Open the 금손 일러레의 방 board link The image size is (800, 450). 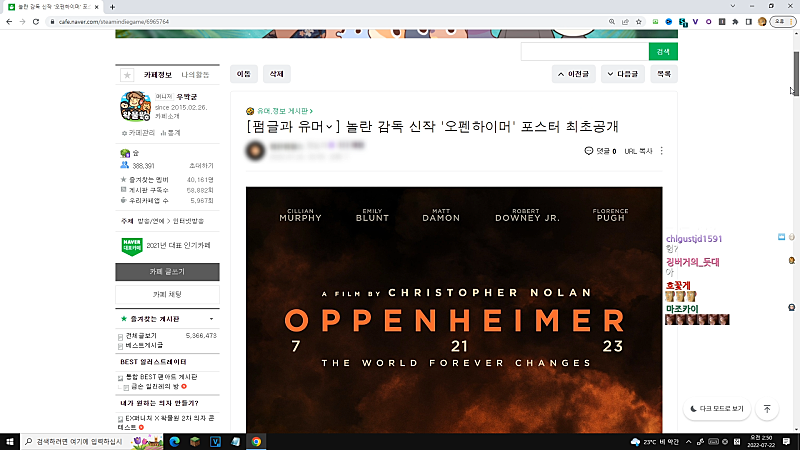click(x=155, y=387)
